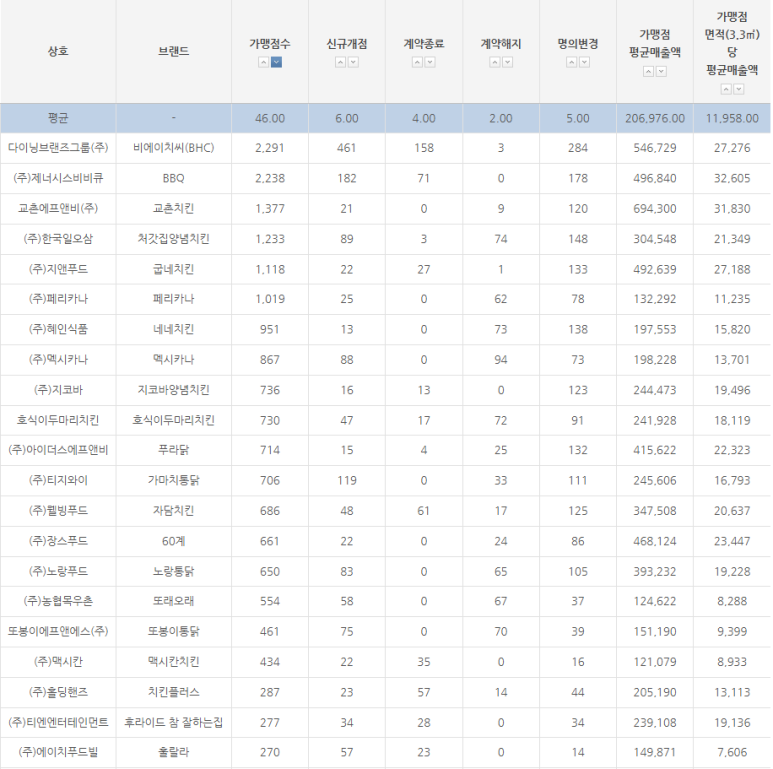
Task: Click 맥시칸치킨 brand cell
Action: pos(174,662)
